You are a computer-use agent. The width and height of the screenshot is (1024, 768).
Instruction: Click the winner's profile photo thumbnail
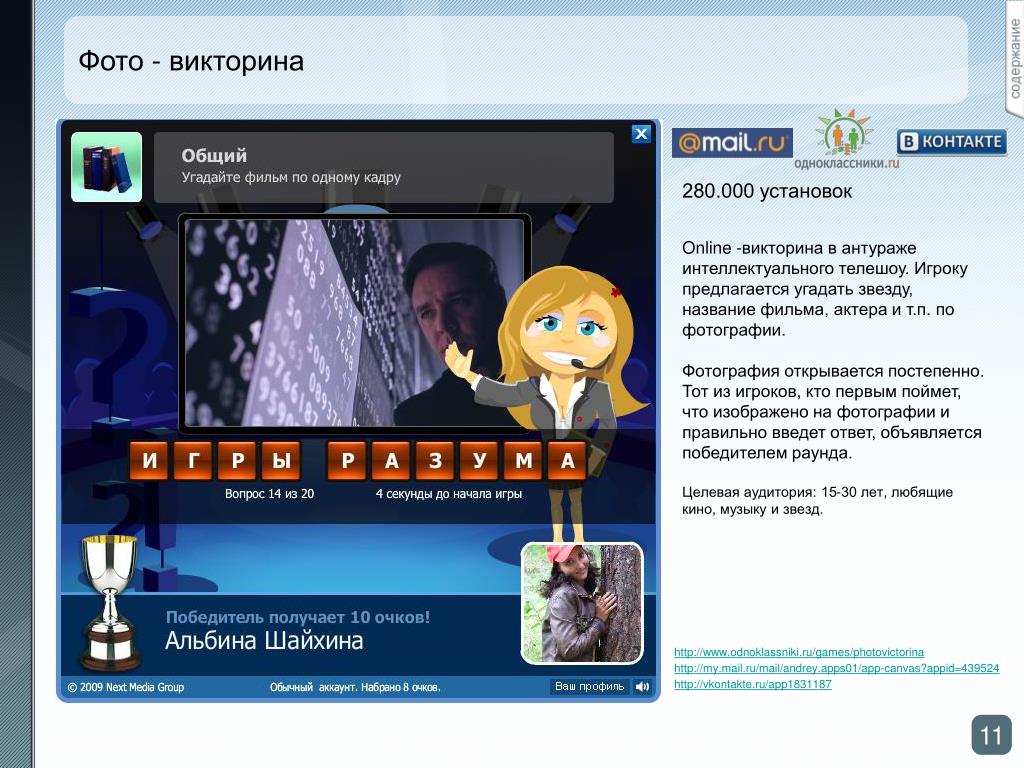tap(583, 603)
